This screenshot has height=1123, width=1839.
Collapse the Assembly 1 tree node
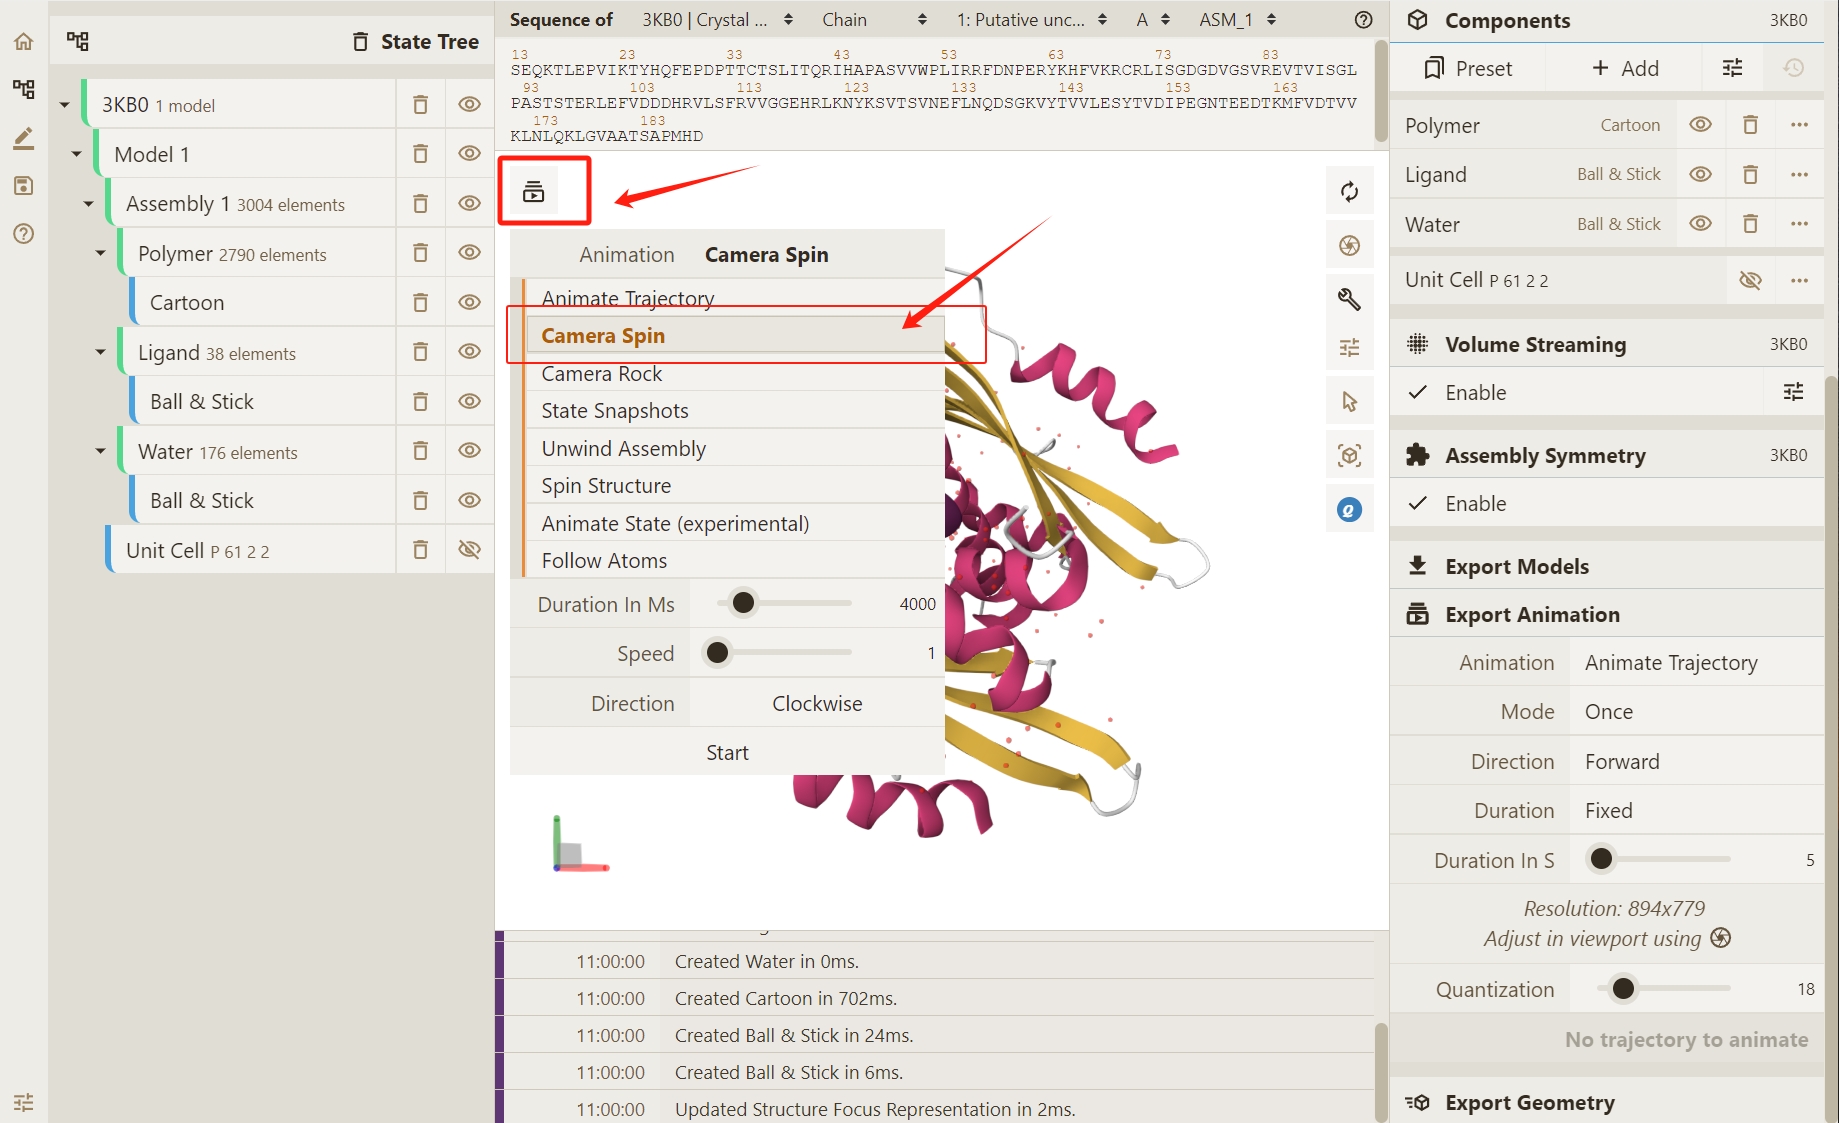pos(88,204)
